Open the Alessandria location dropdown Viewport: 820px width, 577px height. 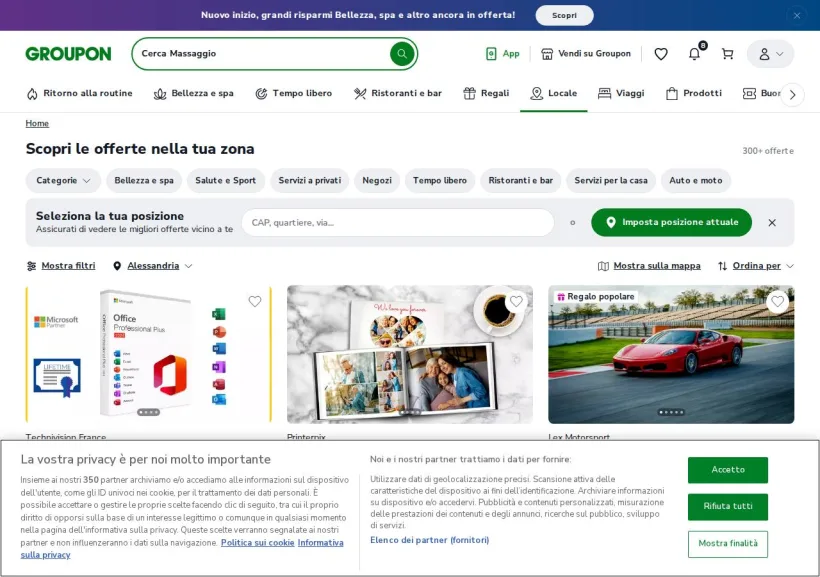click(153, 266)
